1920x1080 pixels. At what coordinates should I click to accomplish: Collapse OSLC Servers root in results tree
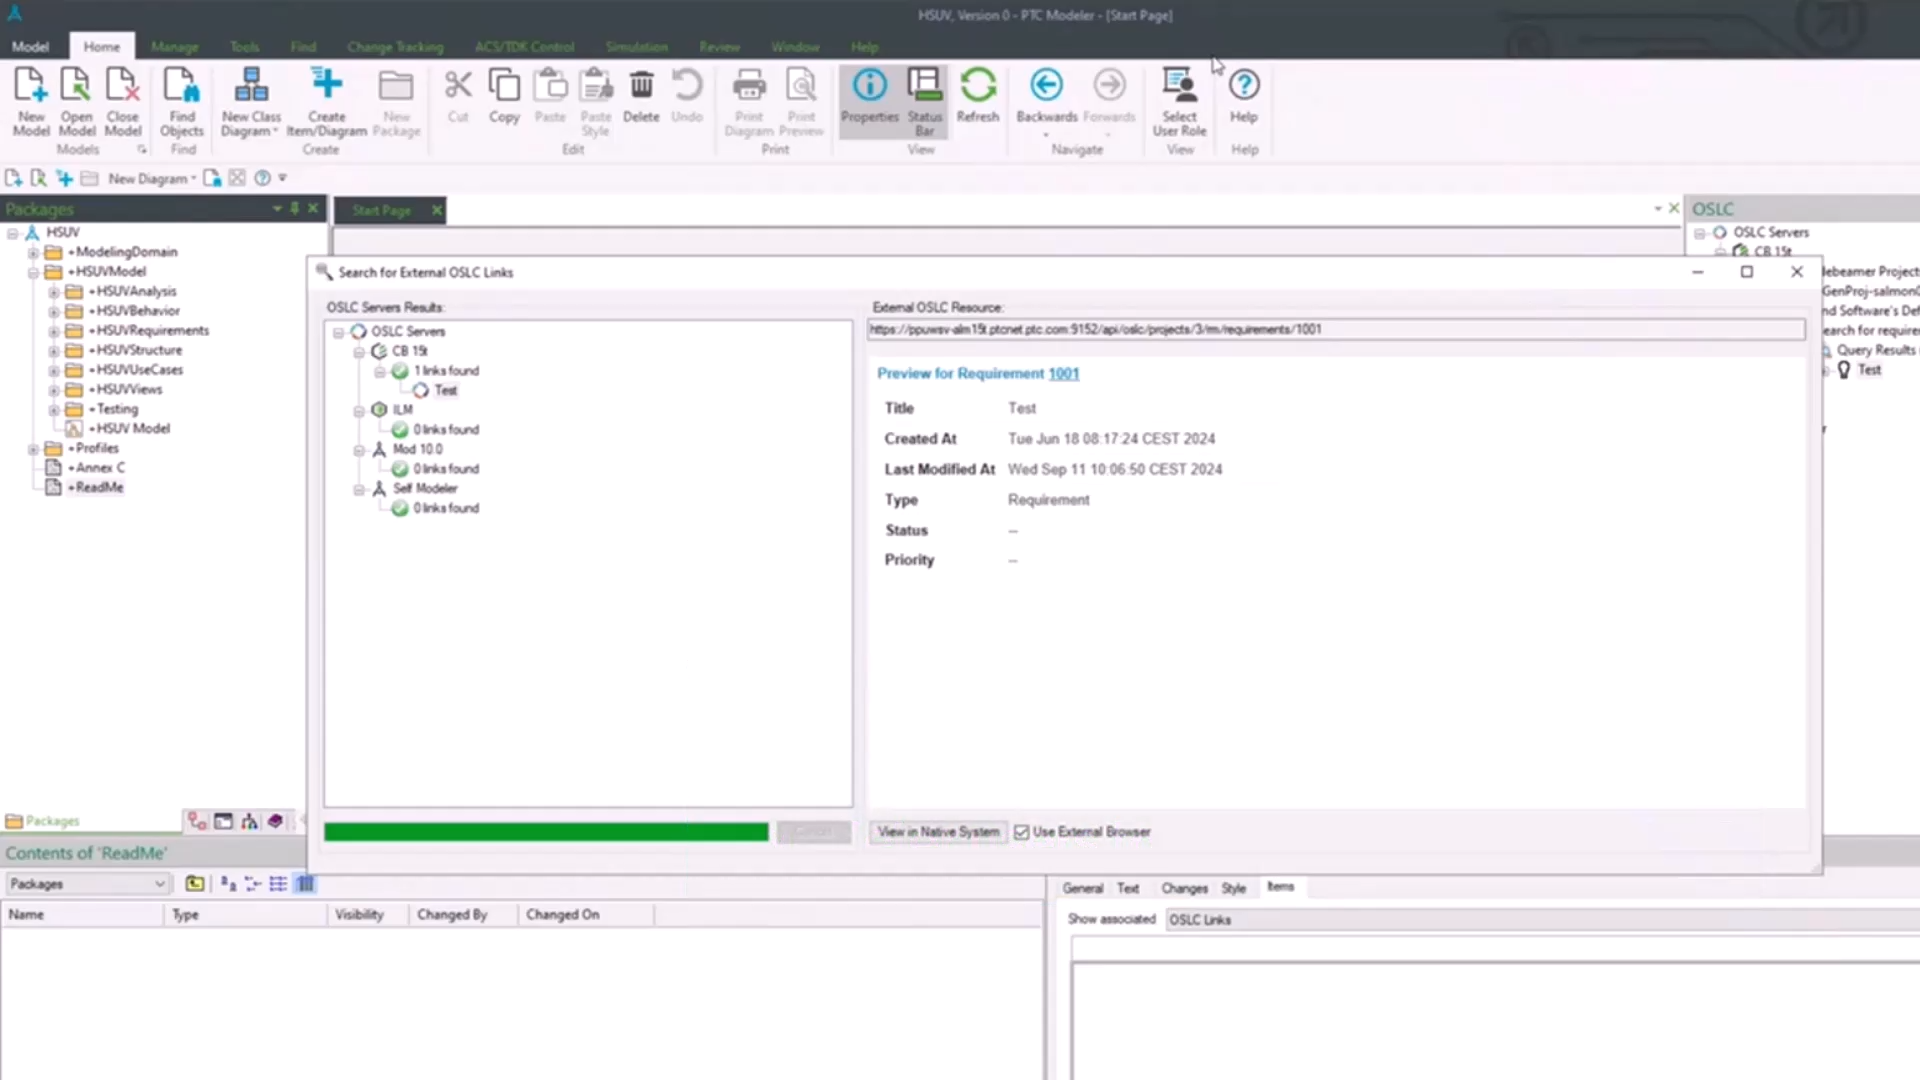338,332
